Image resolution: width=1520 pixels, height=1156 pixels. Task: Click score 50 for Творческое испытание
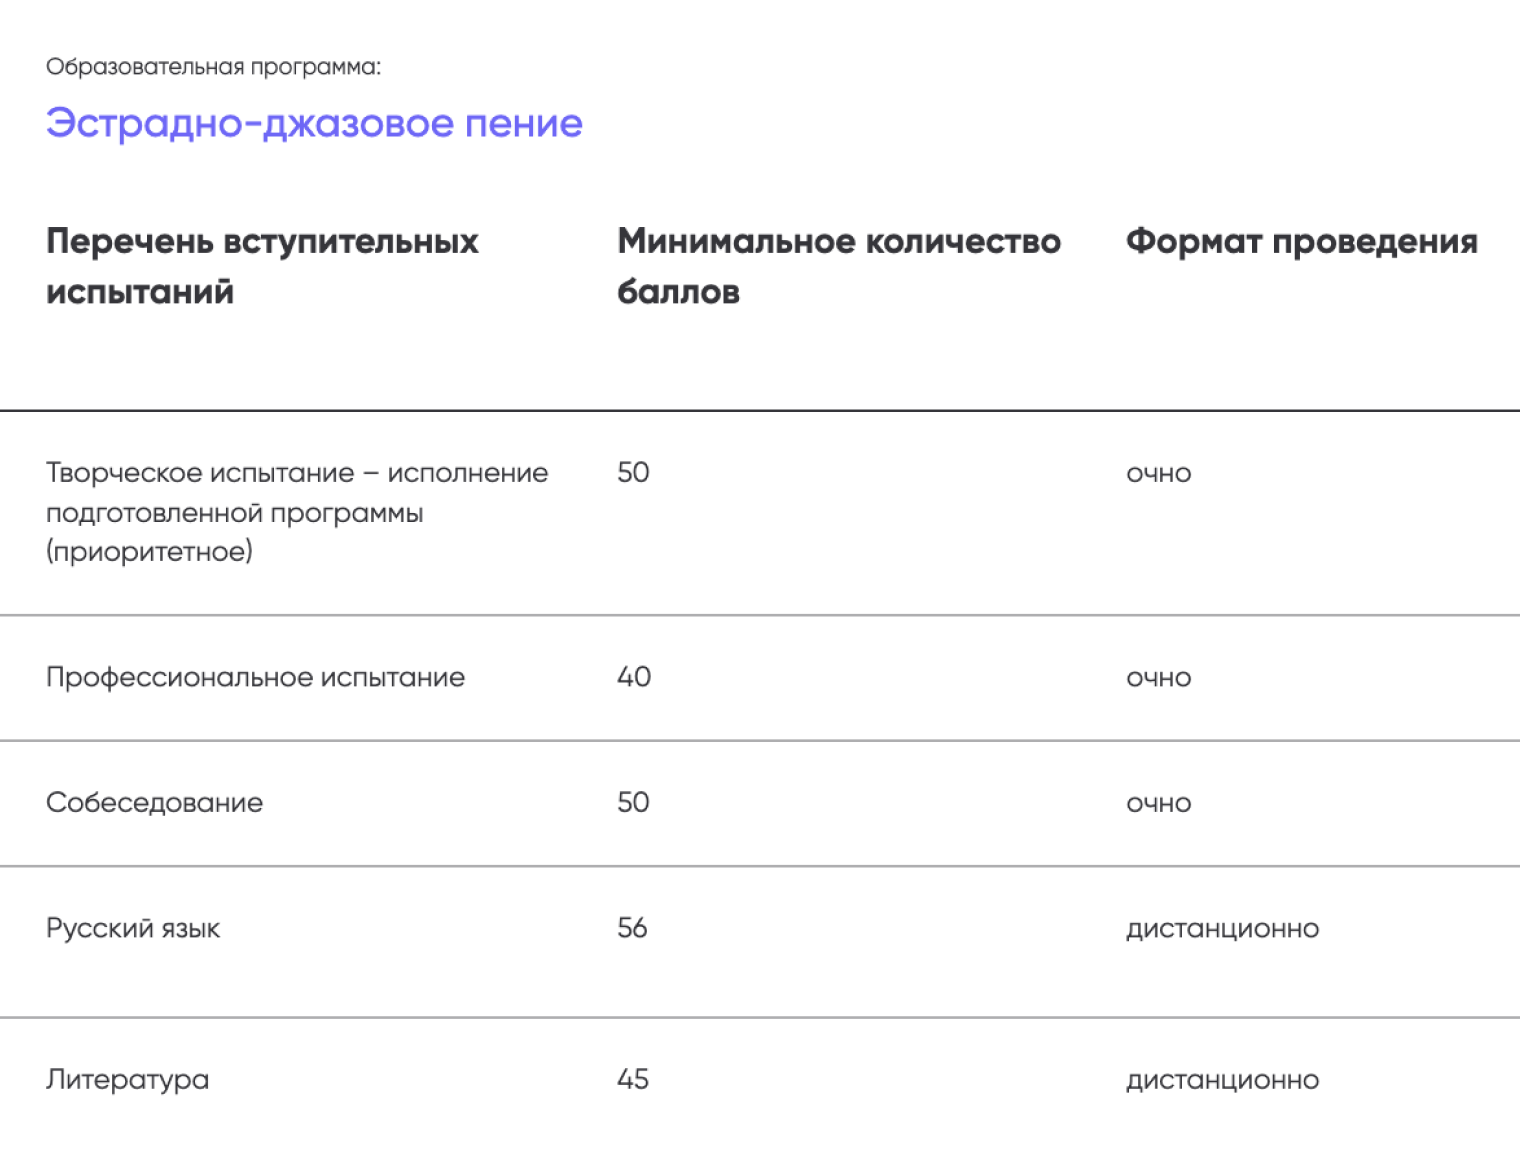coord(633,472)
